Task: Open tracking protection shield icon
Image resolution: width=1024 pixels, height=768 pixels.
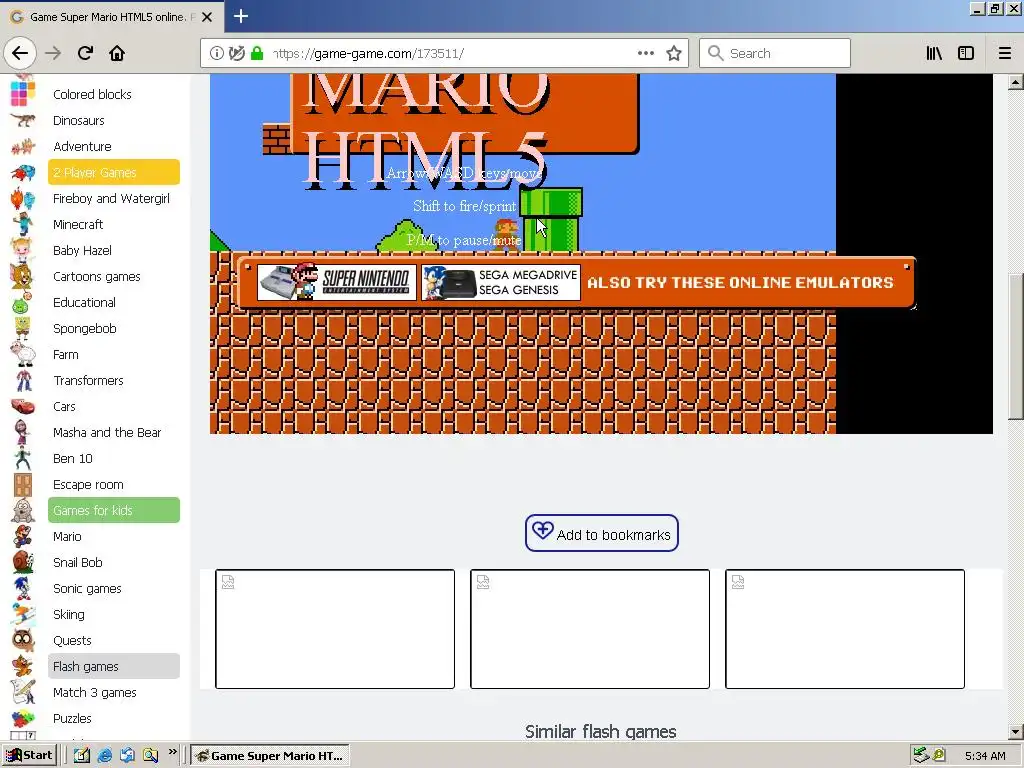Action: [236, 53]
